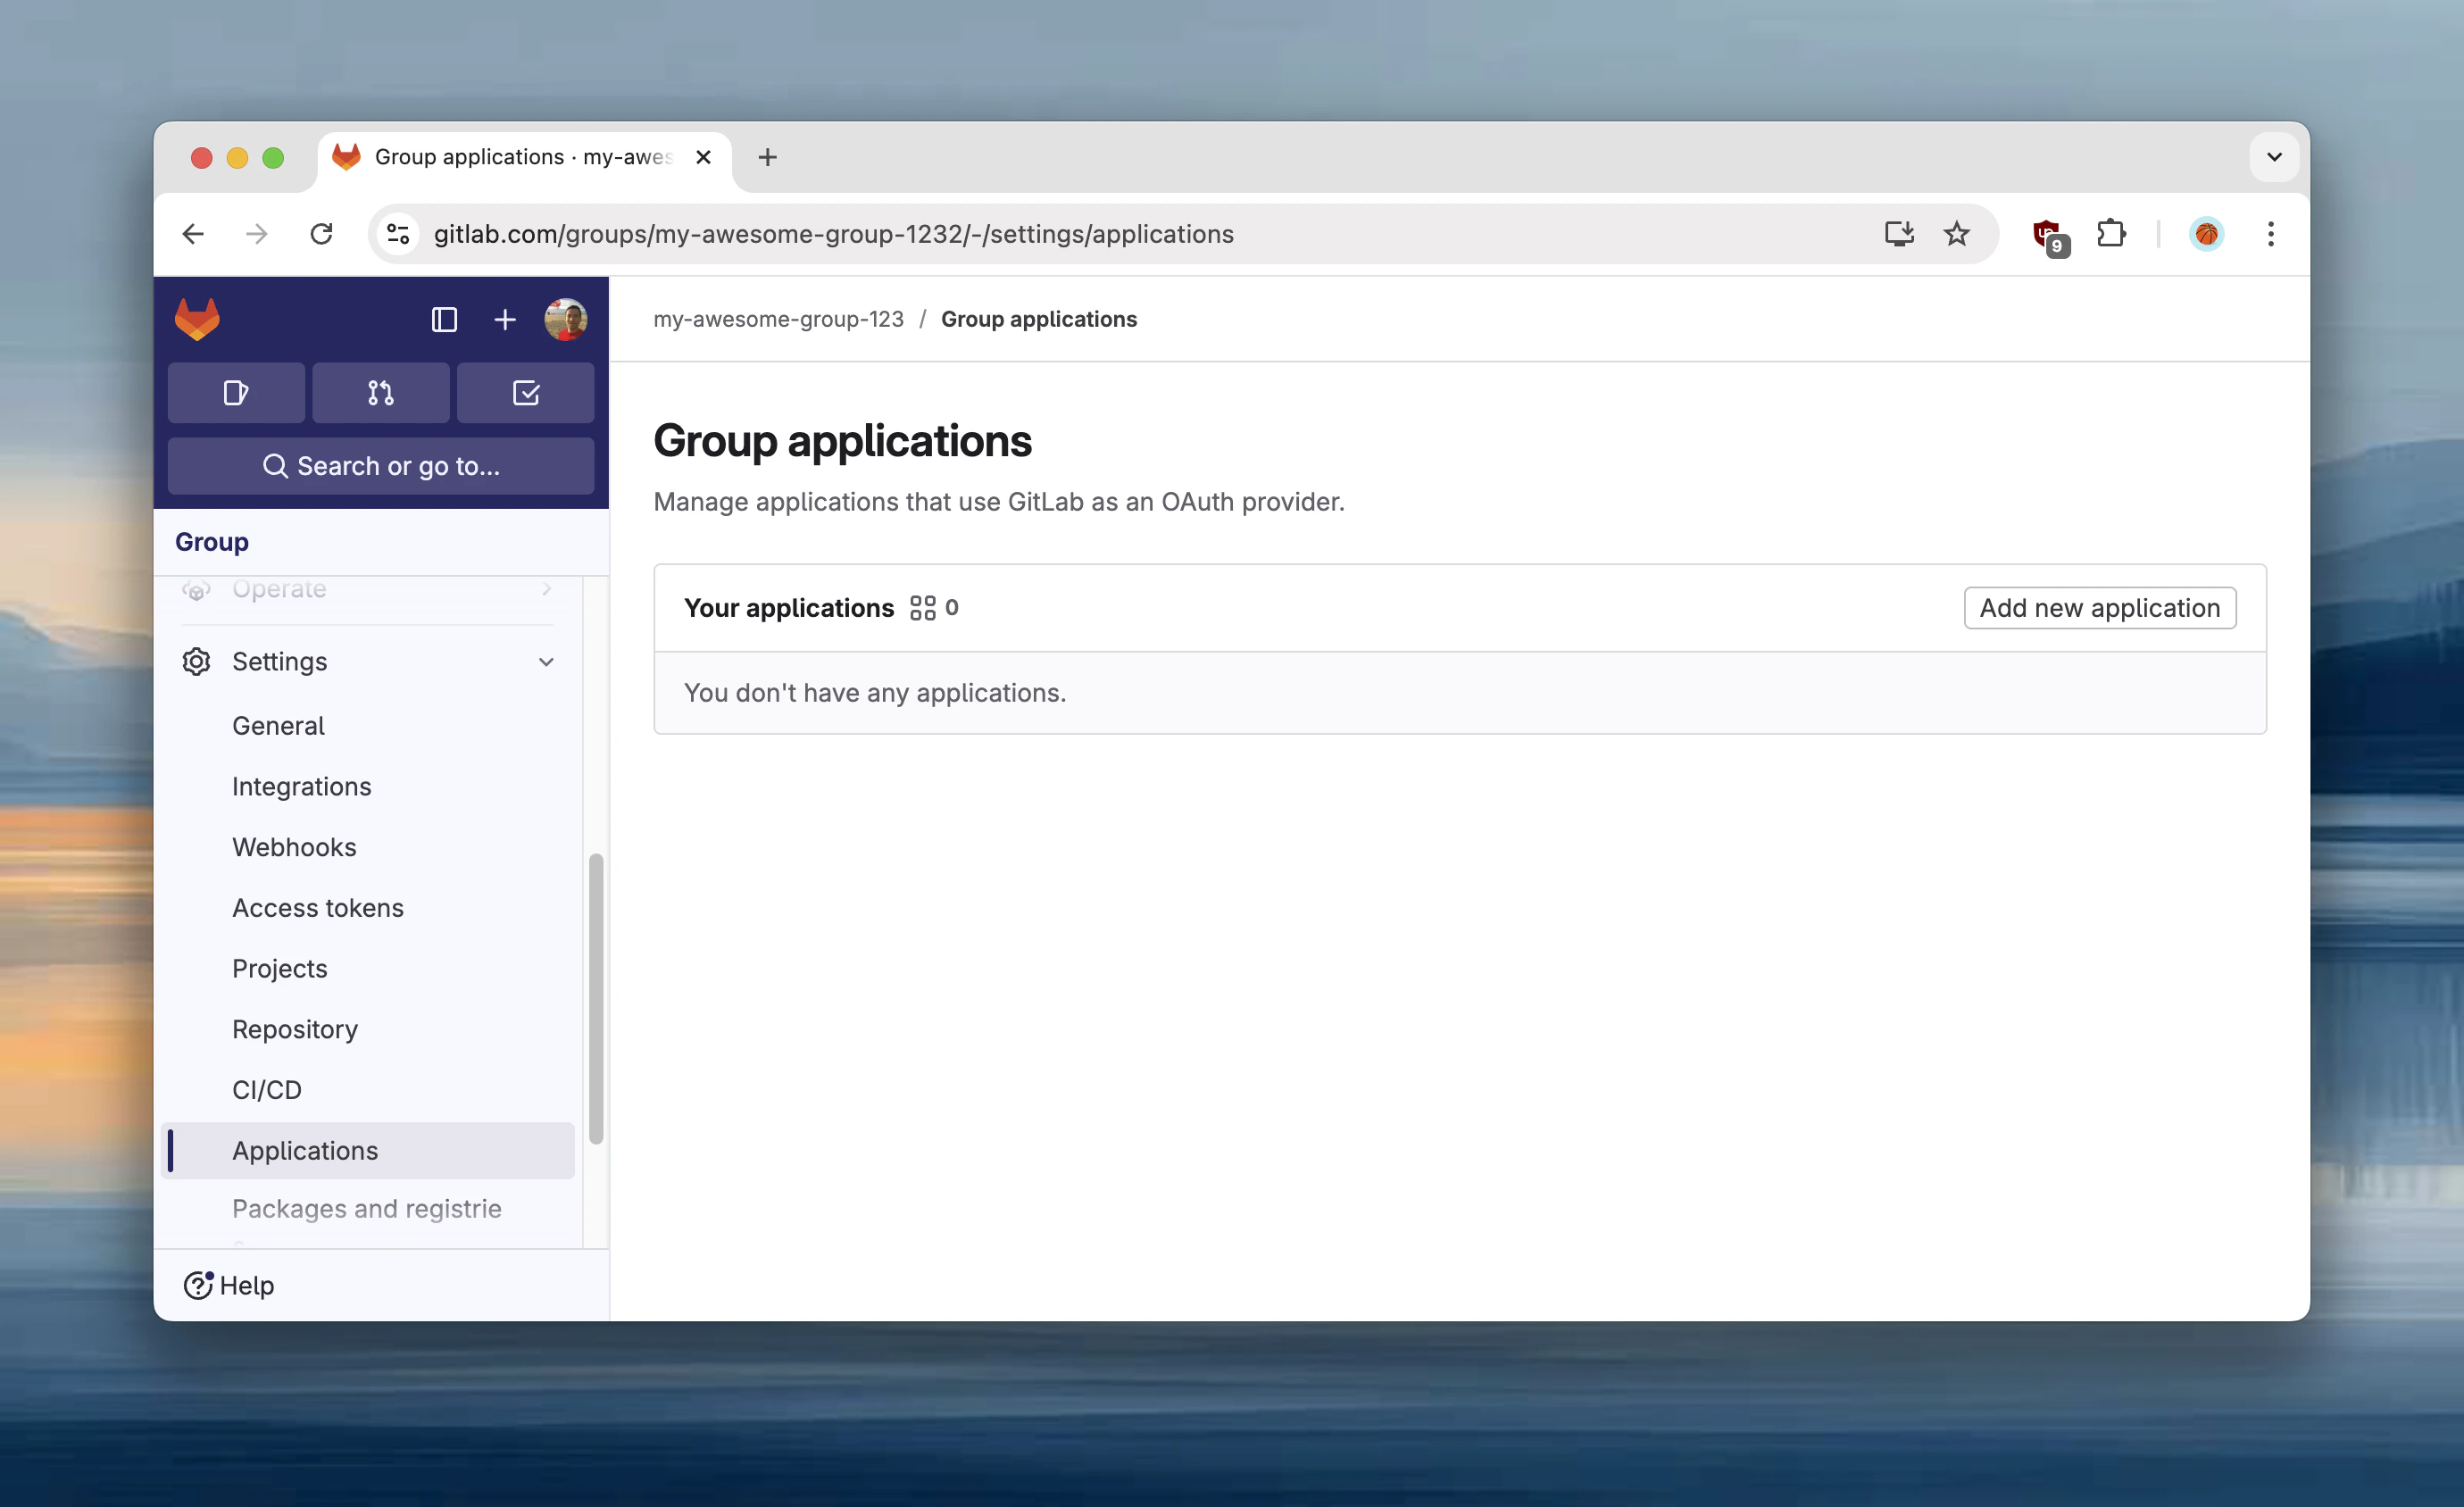Image resolution: width=2464 pixels, height=1507 pixels.
Task: Open CI/CD settings
Action: pyautogui.click(x=267, y=1090)
